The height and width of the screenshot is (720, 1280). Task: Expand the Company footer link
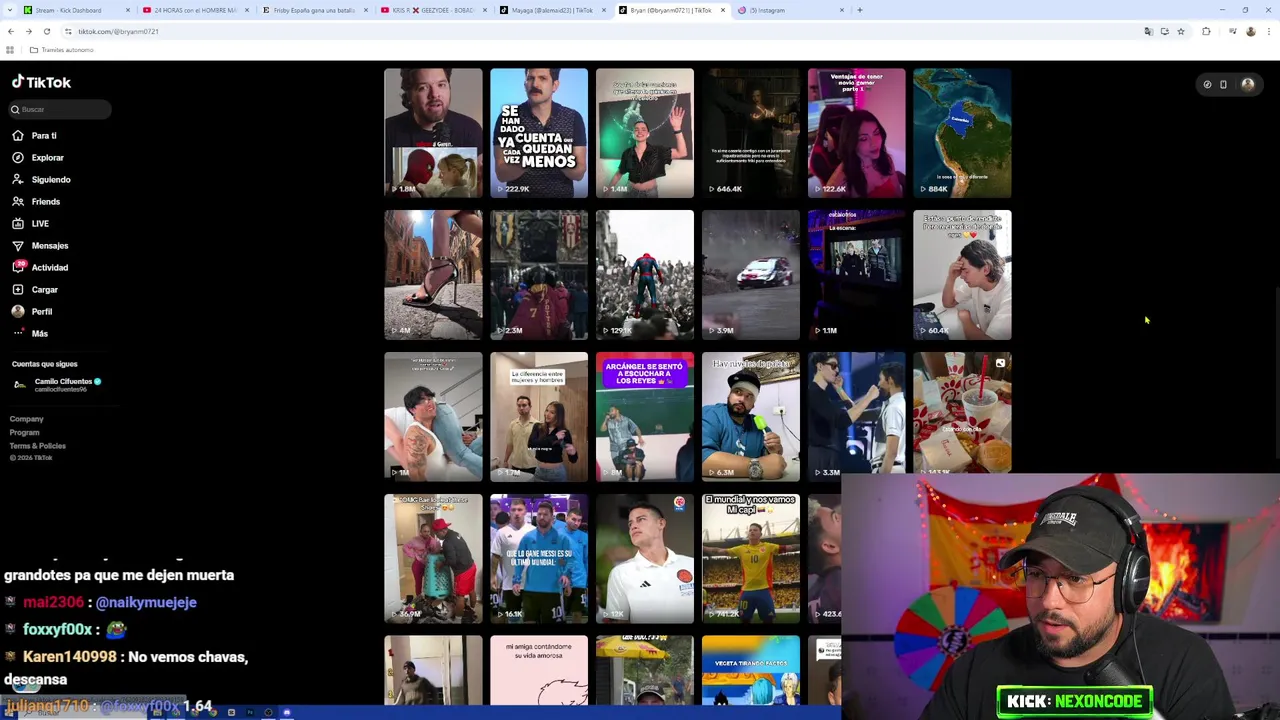(27, 419)
